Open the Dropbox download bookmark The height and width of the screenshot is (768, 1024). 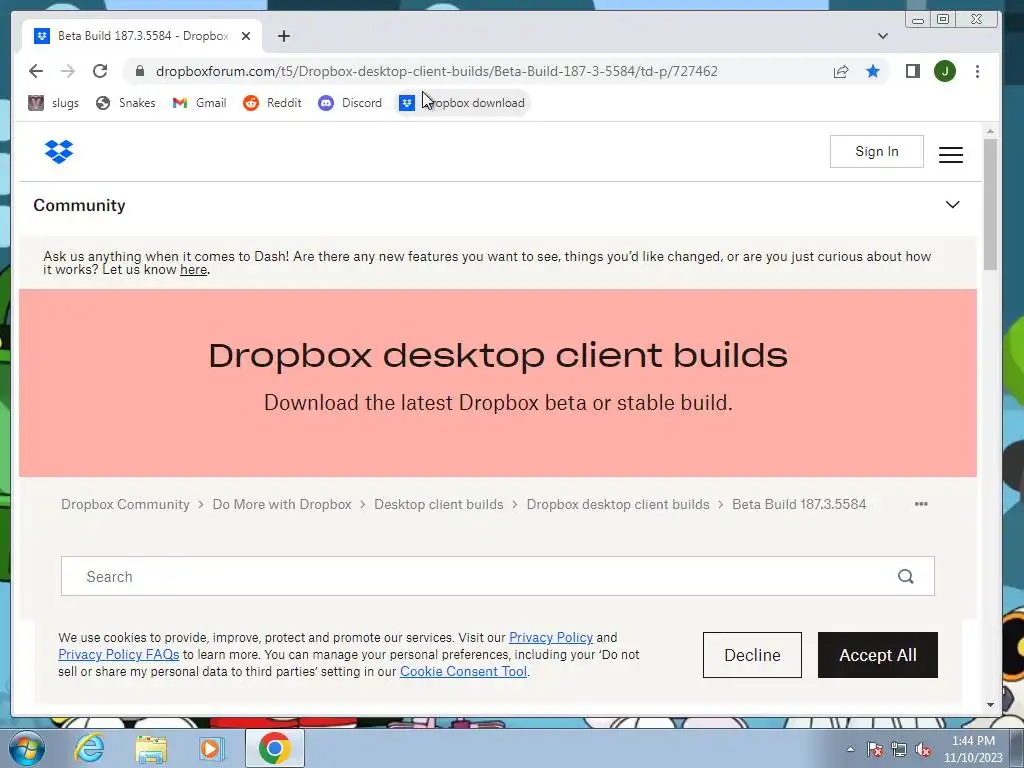(462, 103)
